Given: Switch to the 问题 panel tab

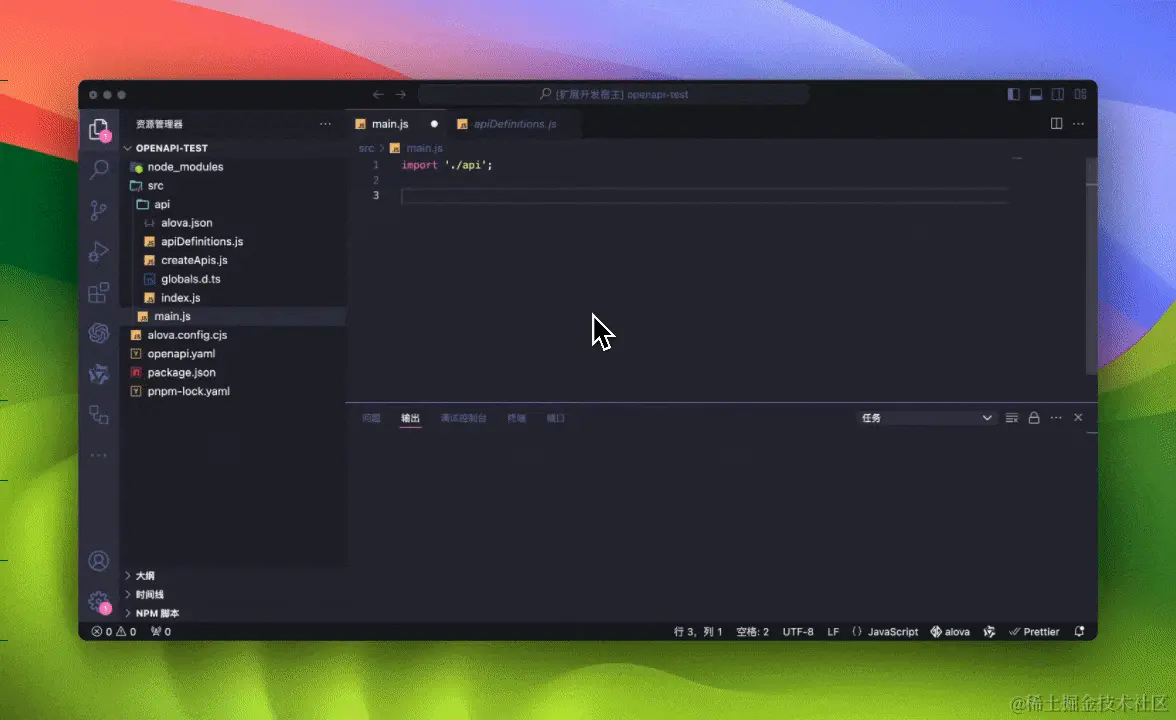Looking at the screenshot, I should (x=371, y=418).
